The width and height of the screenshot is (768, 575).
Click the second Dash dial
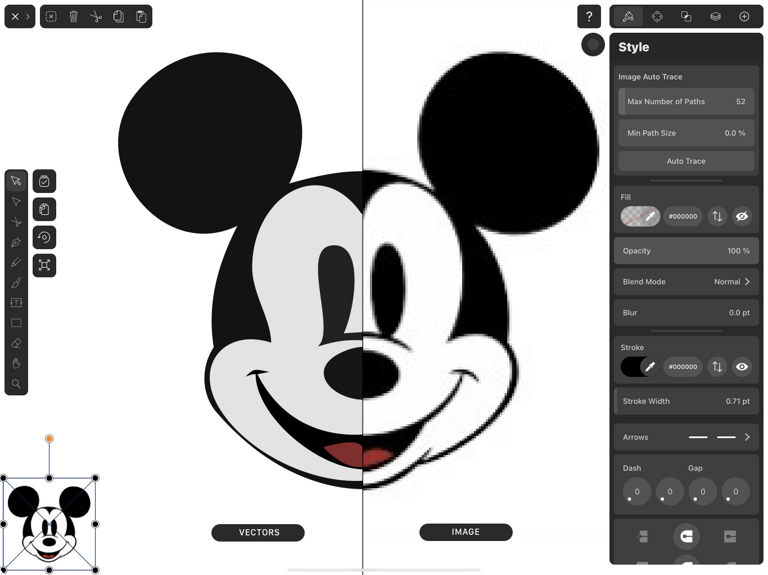point(669,492)
